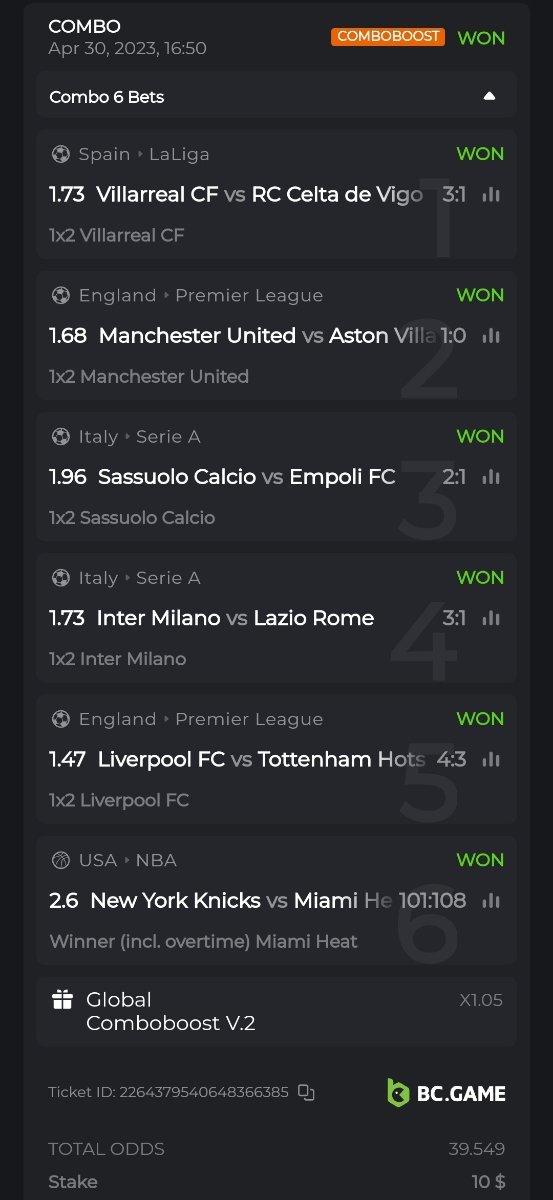Select Liverpool FC vs Tottenham bet row
The width and height of the screenshot is (553, 1200).
click(x=276, y=759)
